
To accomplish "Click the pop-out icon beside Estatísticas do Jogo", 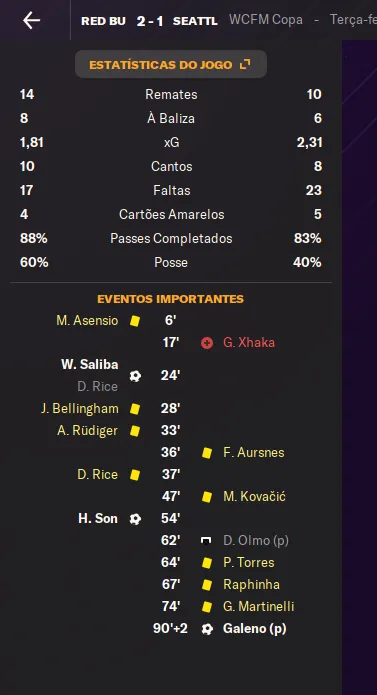I will click(x=245, y=64).
